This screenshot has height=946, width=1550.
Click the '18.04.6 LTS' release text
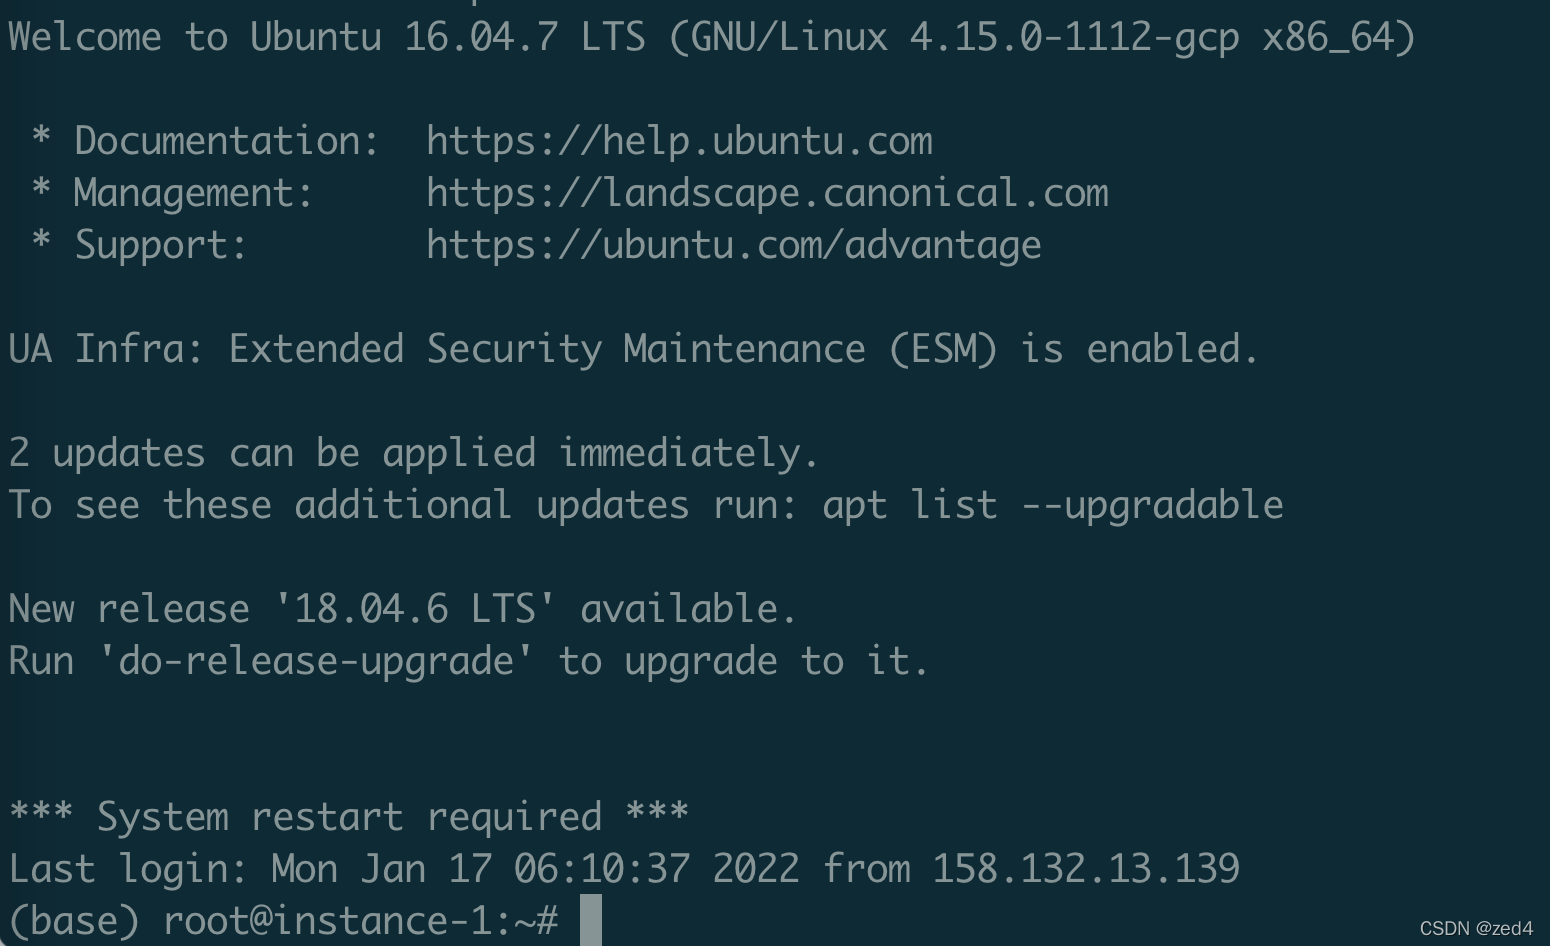point(415,608)
